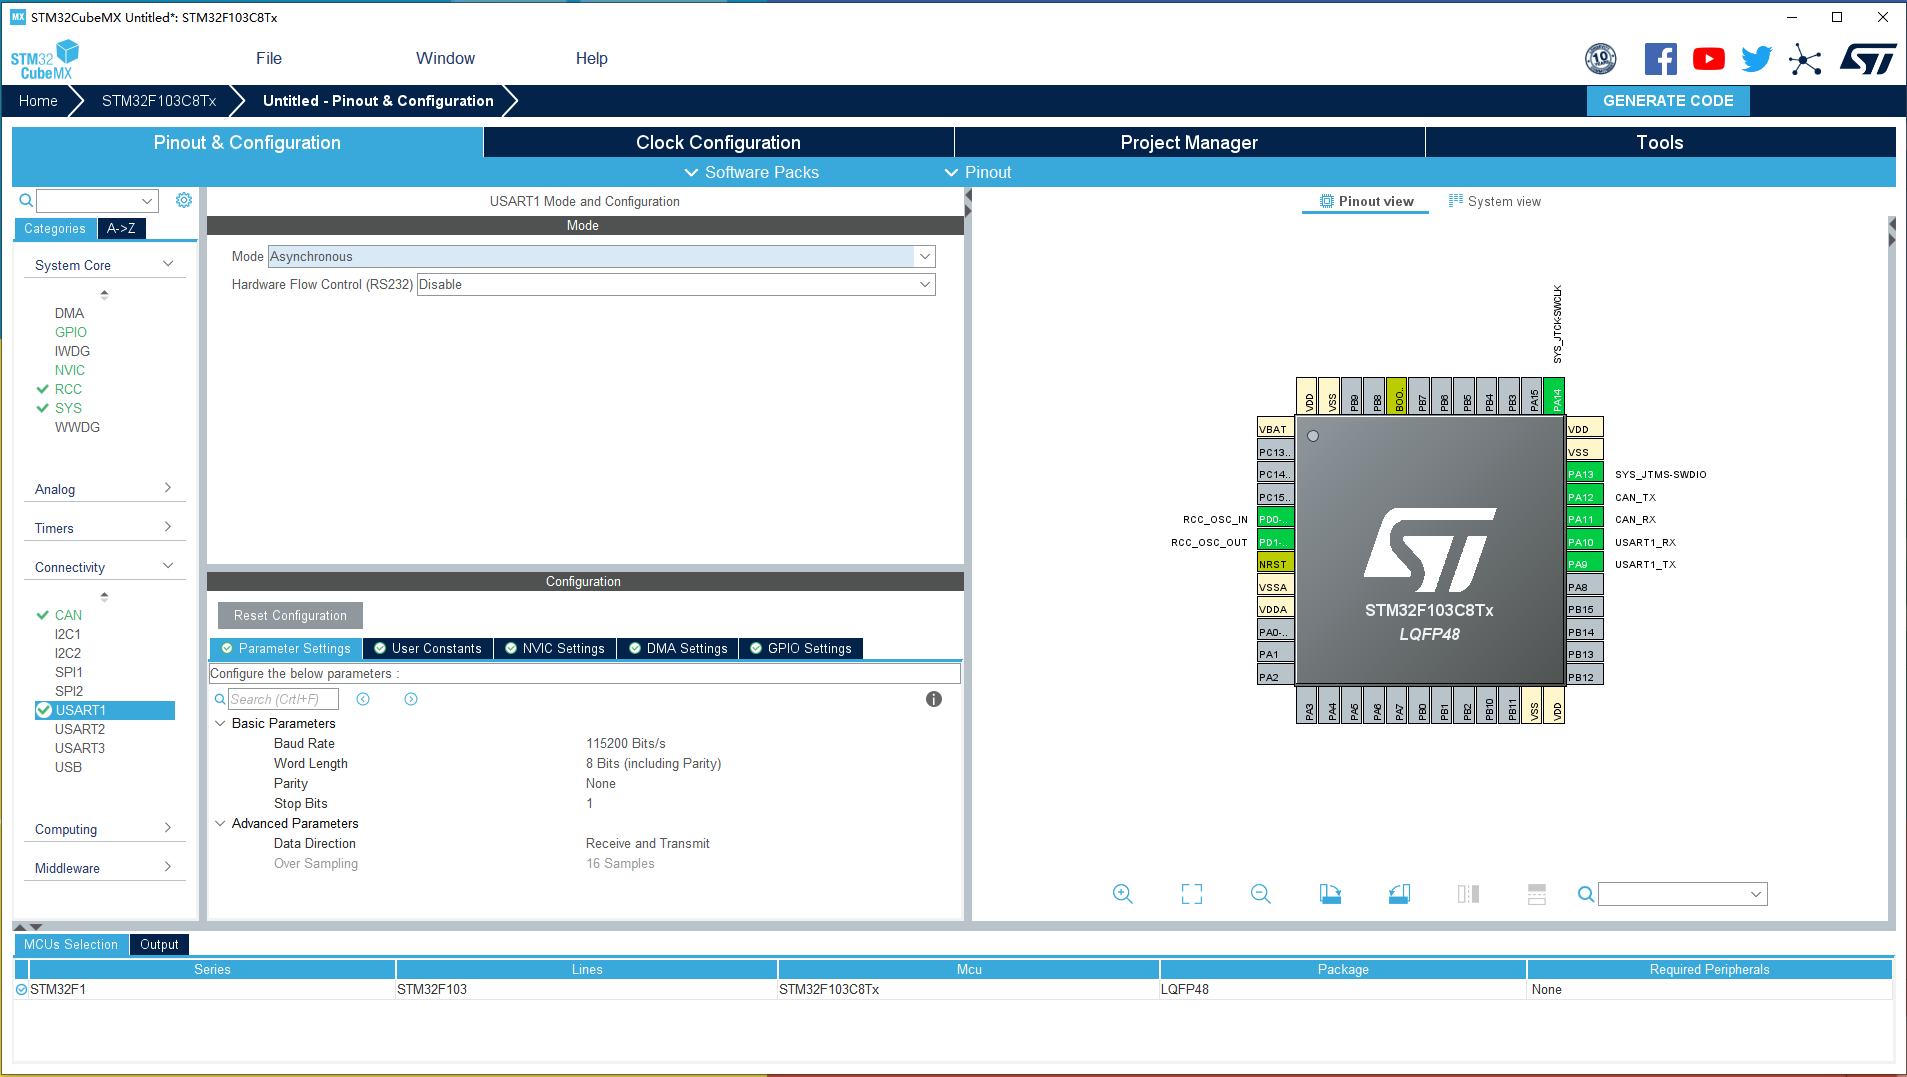Switch to the Clock Configuration tab

[718, 142]
